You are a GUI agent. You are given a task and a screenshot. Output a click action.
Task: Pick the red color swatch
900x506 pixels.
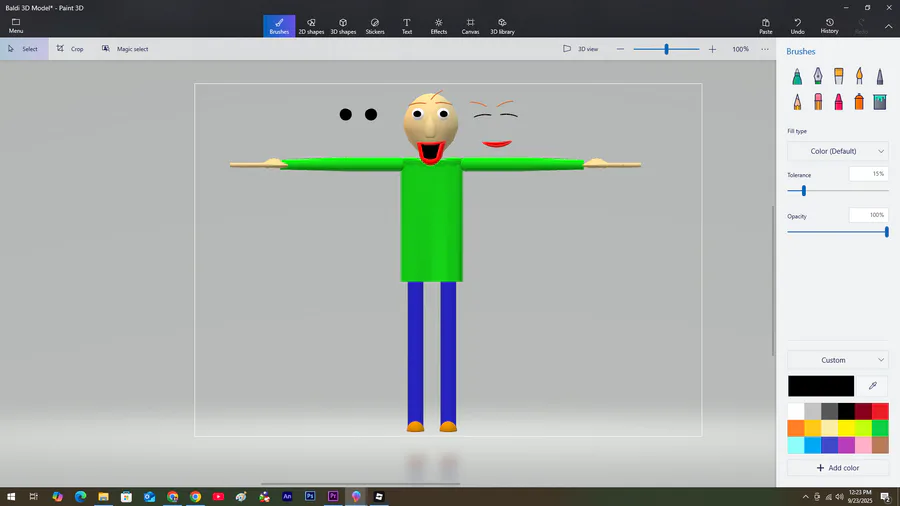tap(880, 411)
